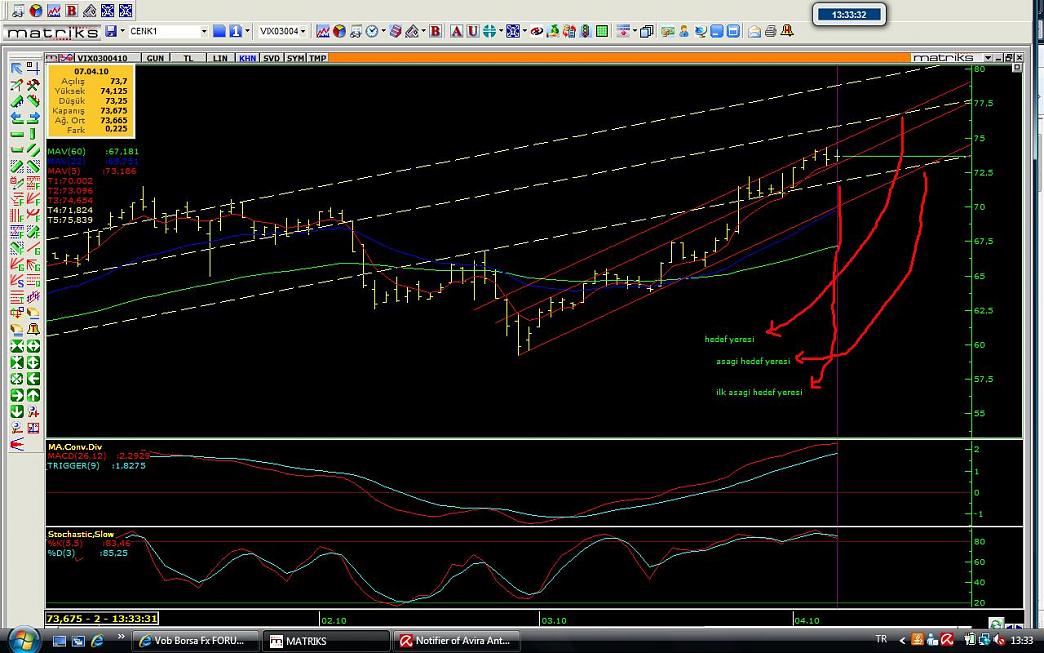This screenshot has height=653, width=1044.
Task: Select the GUN period tab
Action: point(156,58)
